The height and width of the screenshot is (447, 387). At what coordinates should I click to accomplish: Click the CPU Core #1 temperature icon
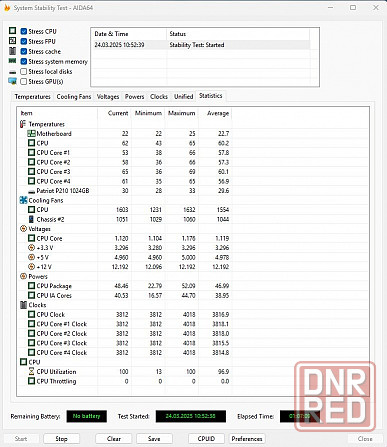coord(31,153)
